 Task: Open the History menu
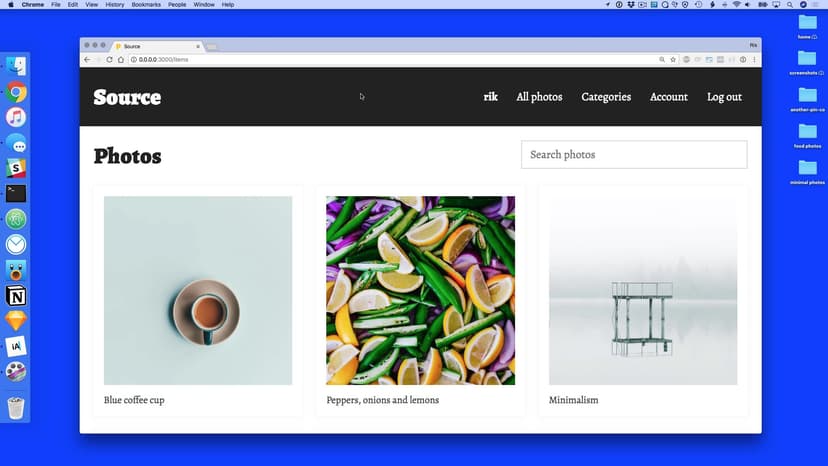click(x=115, y=5)
